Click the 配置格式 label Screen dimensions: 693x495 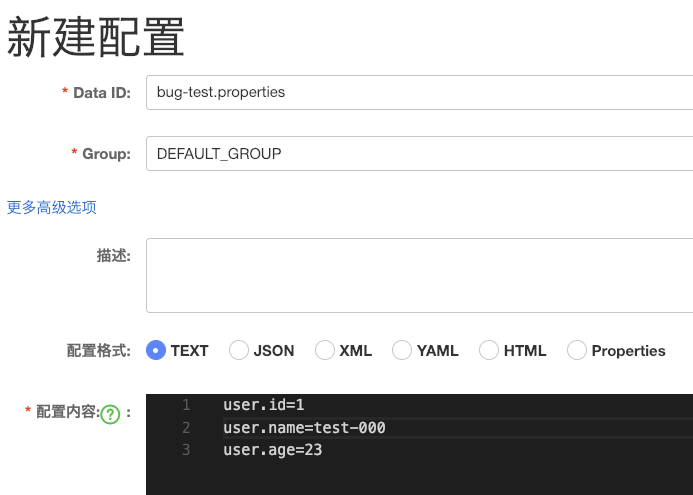[x=99, y=350]
